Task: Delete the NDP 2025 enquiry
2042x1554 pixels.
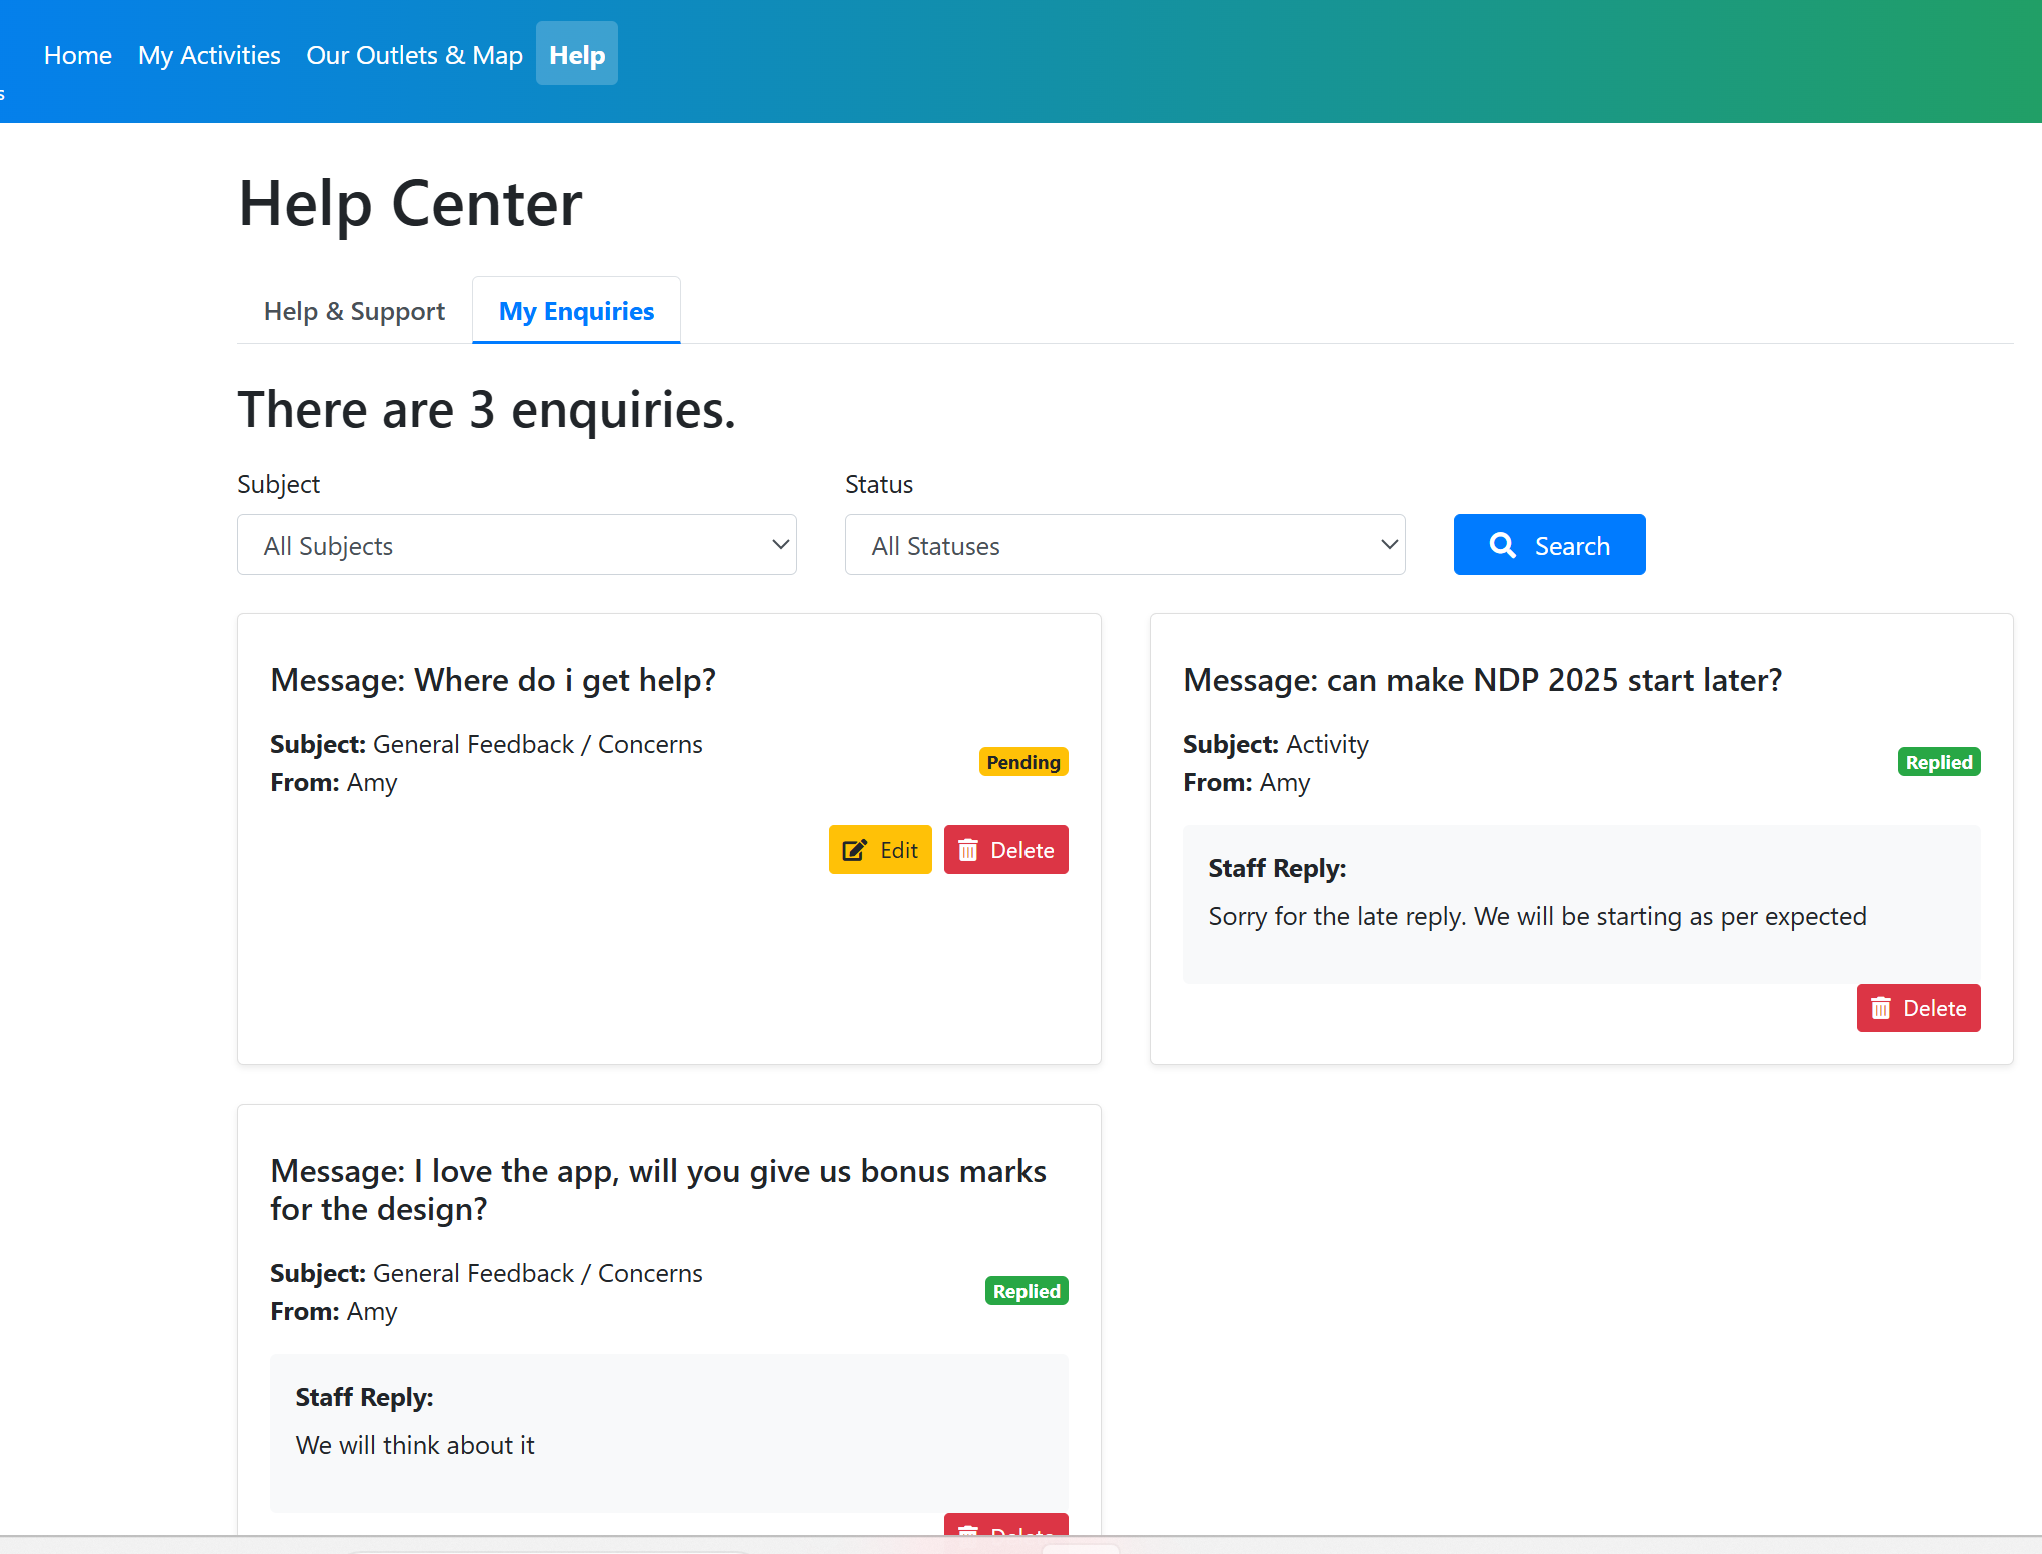Action: click(x=1918, y=1008)
